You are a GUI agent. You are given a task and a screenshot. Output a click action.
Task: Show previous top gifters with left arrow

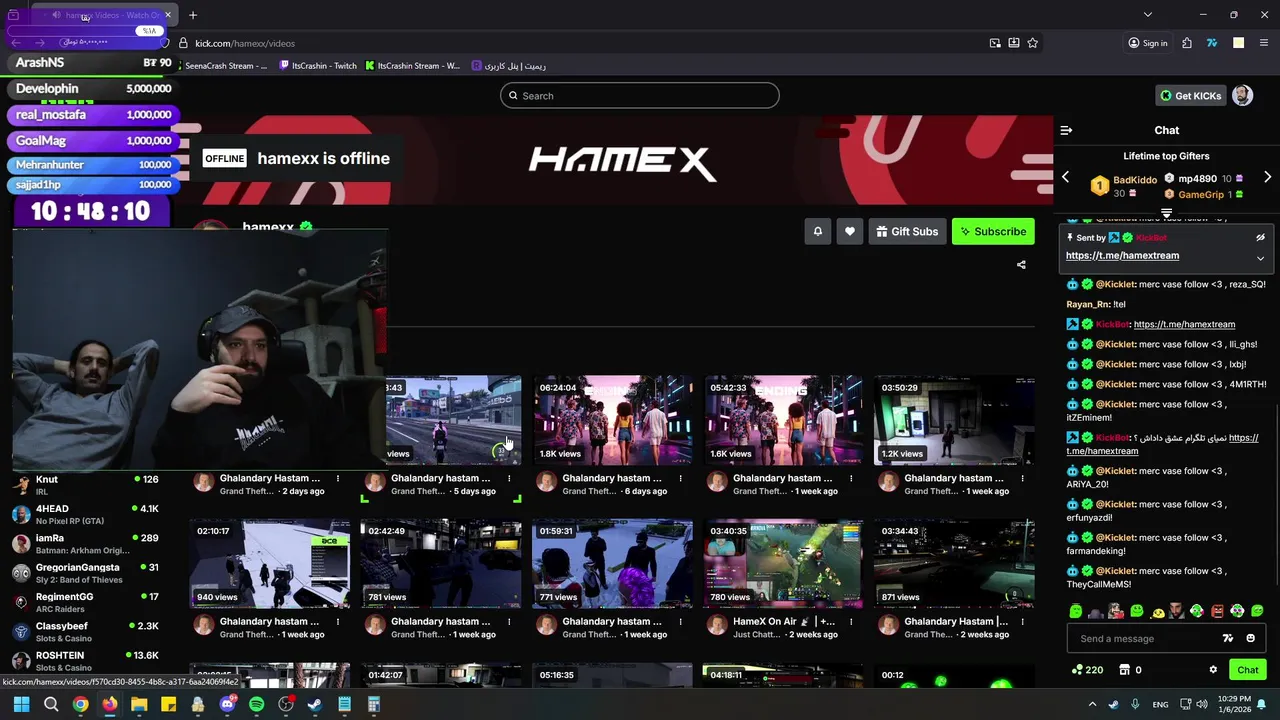pyautogui.click(x=1065, y=177)
